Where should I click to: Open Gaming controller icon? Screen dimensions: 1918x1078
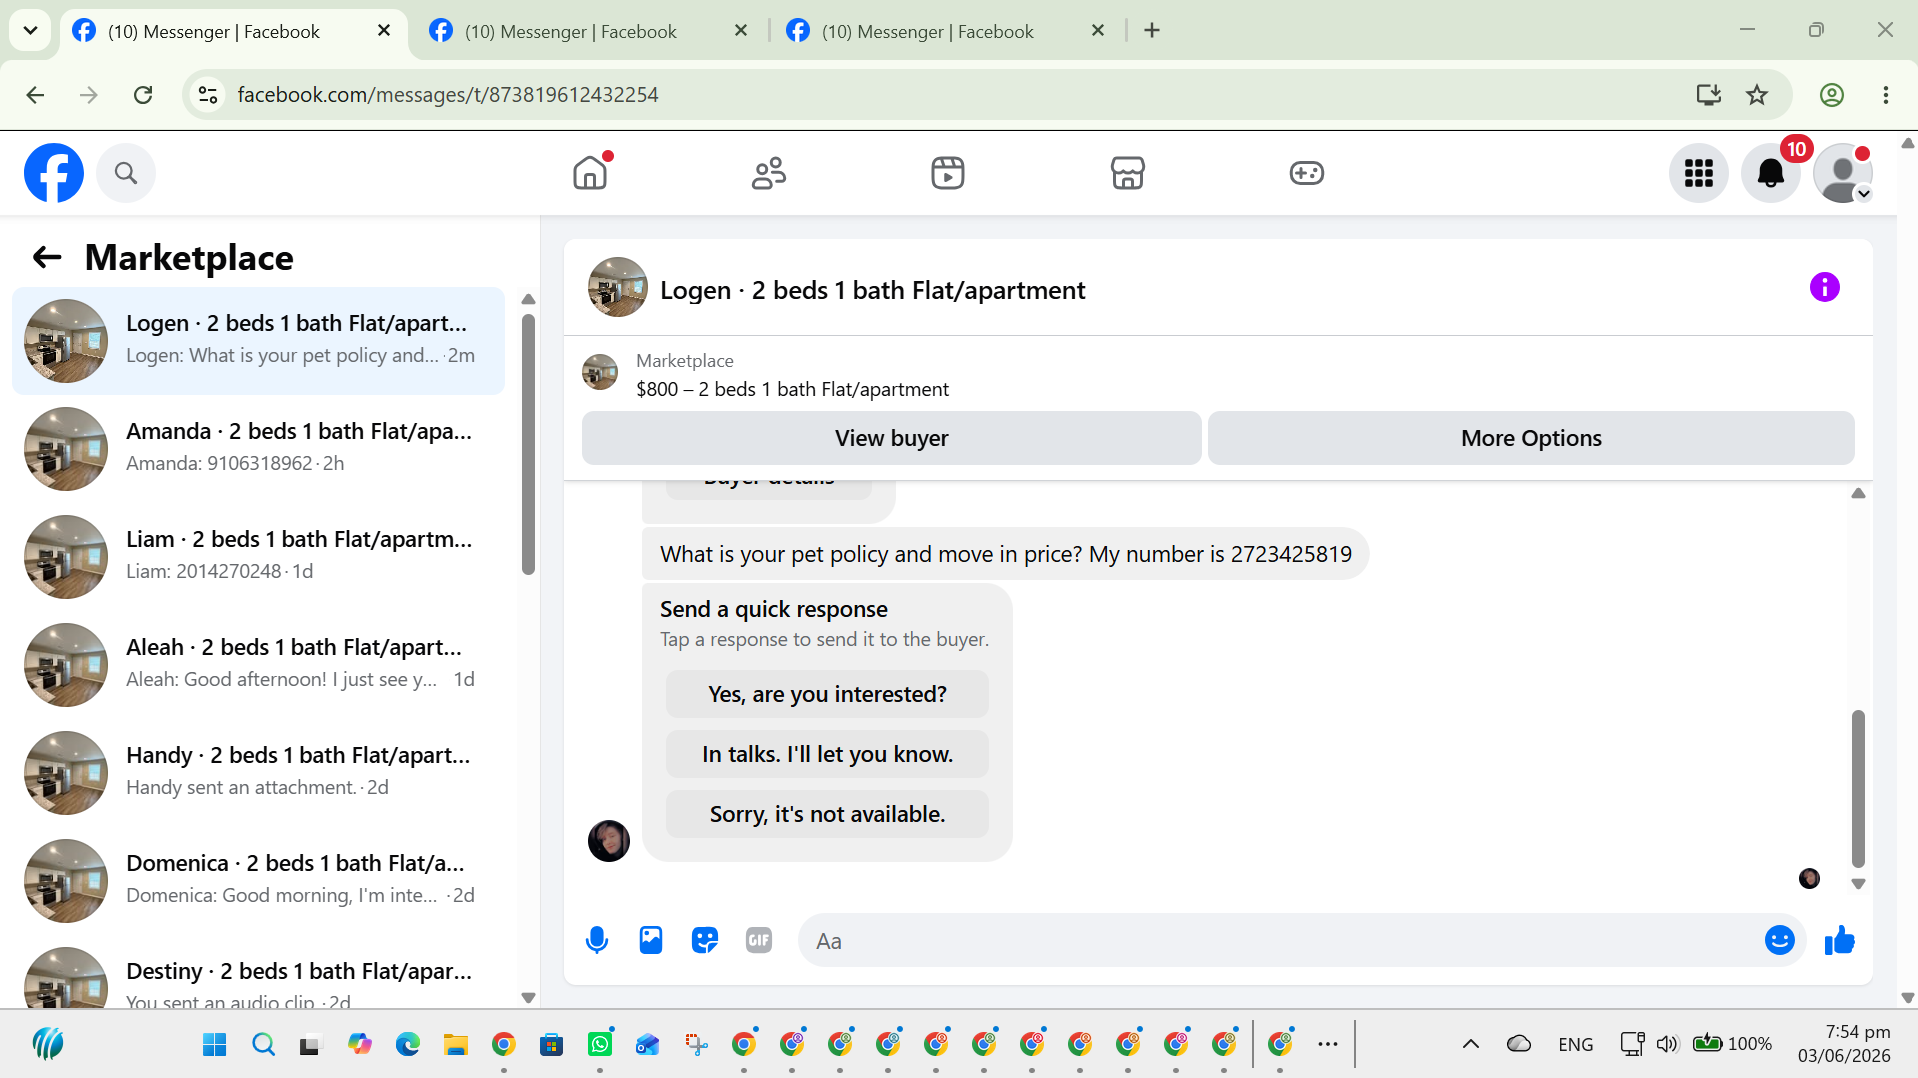pyautogui.click(x=1307, y=173)
